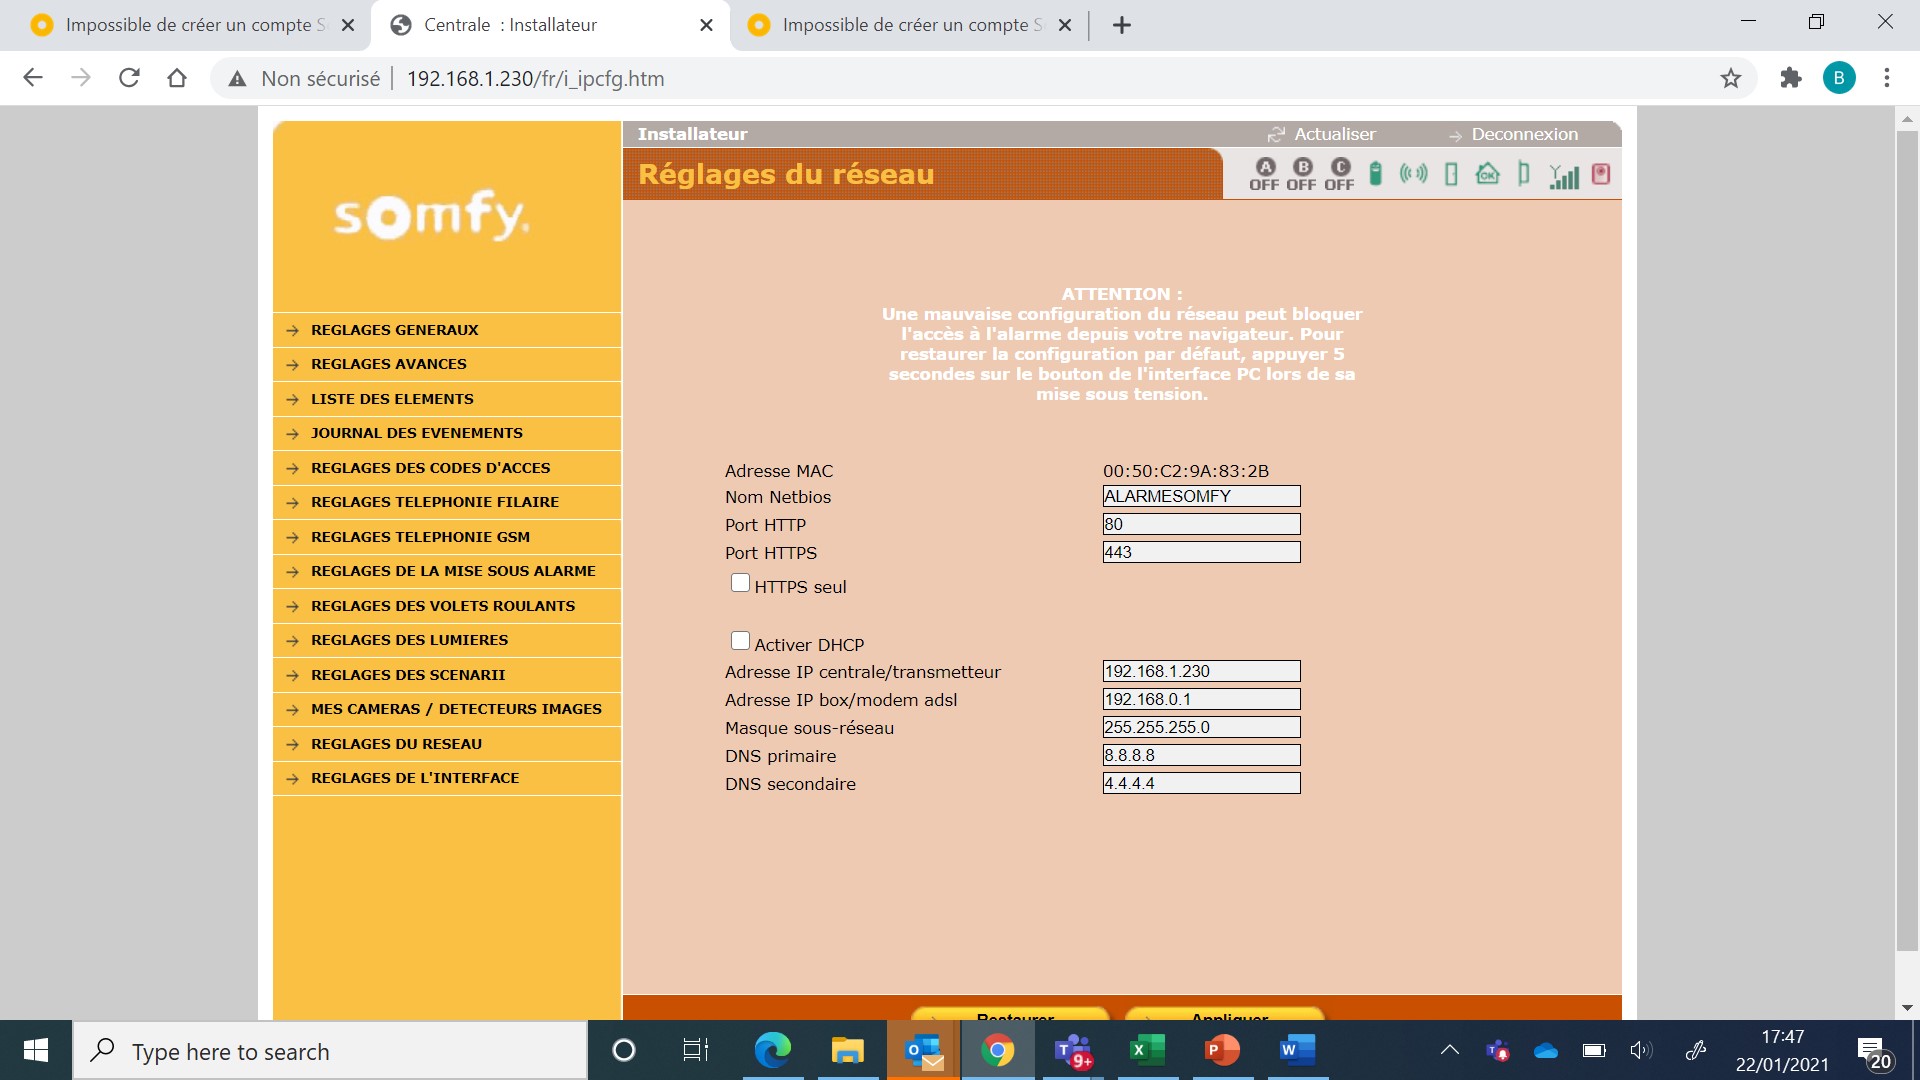Open REGLAGES GENERAUX menu

[x=446, y=330]
